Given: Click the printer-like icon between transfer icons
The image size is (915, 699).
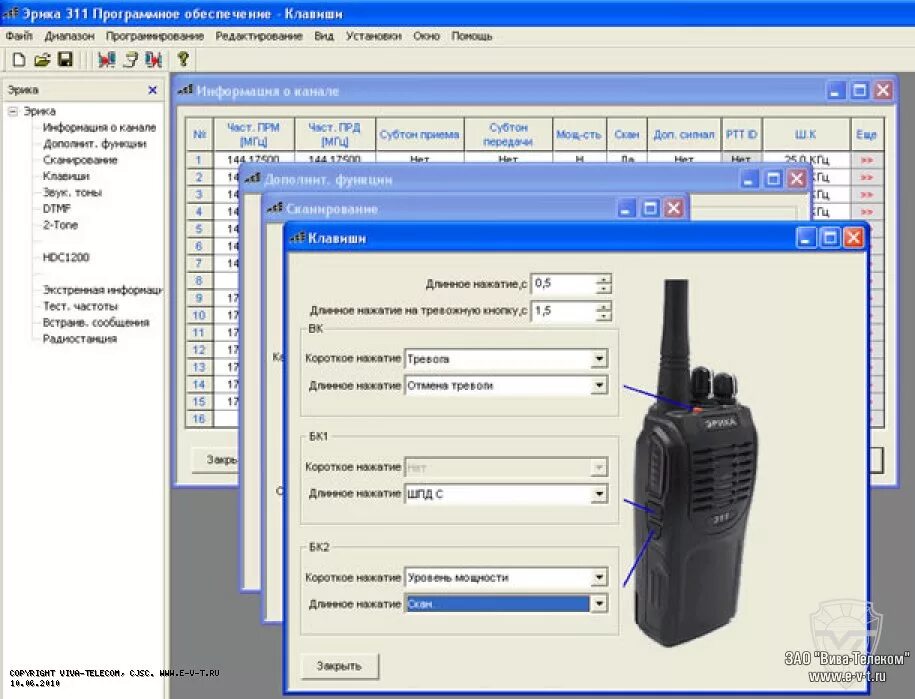Looking at the screenshot, I should click(131, 60).
